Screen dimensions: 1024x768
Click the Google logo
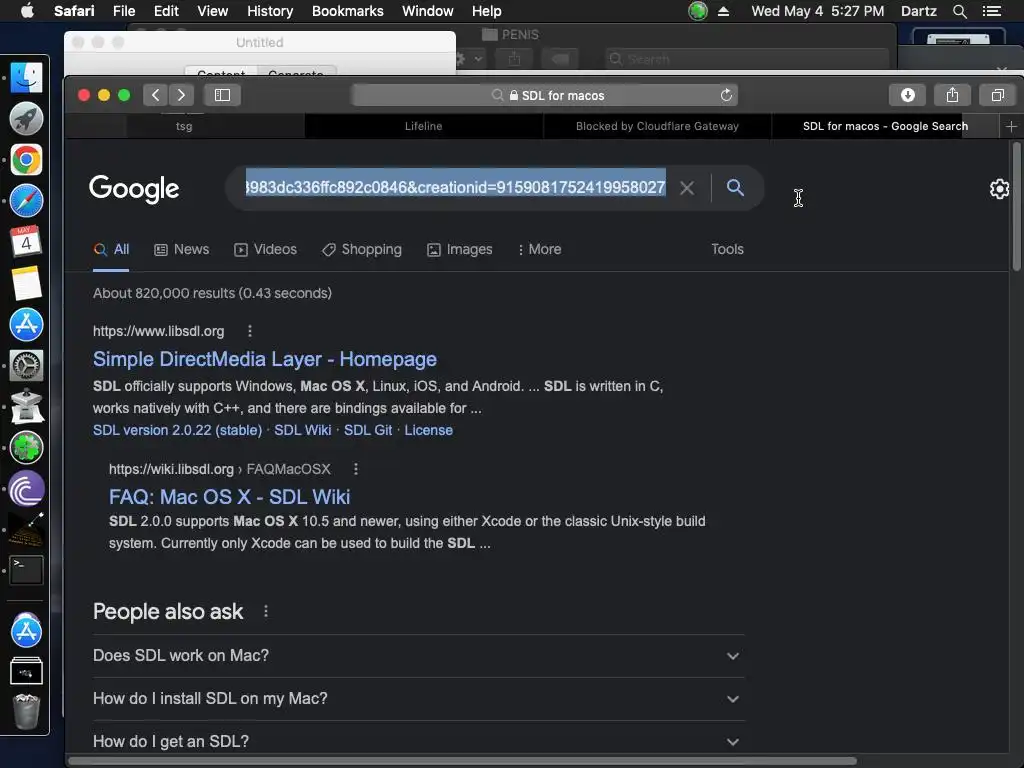(134, 189)
